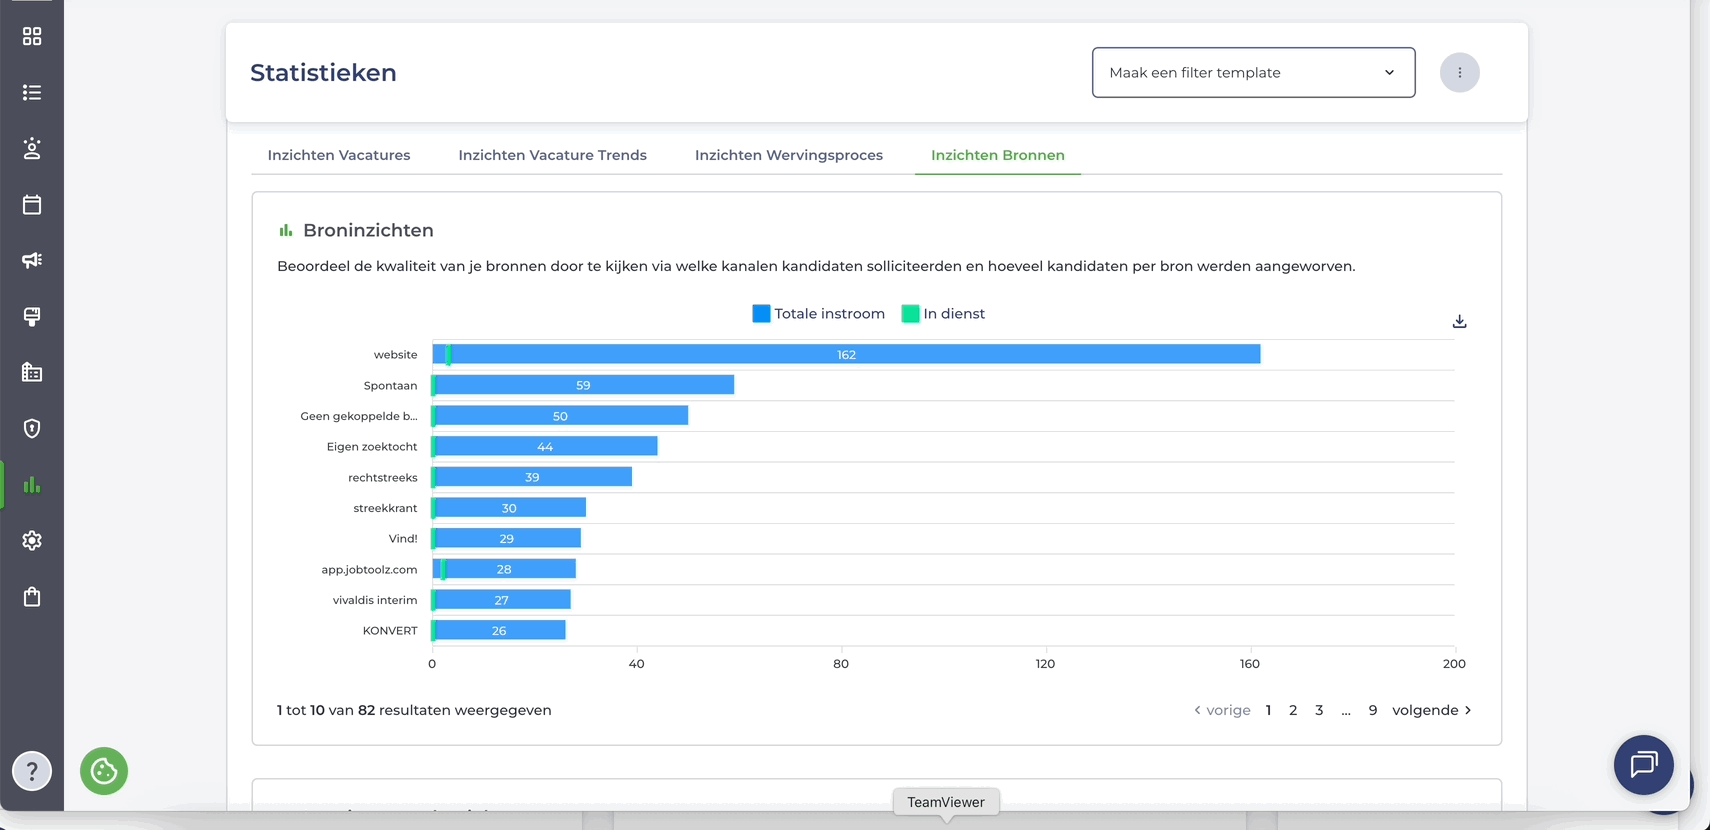Jump to page 9 of results
Viewport: 1710px width, 830px height.
click(1372, 710)
